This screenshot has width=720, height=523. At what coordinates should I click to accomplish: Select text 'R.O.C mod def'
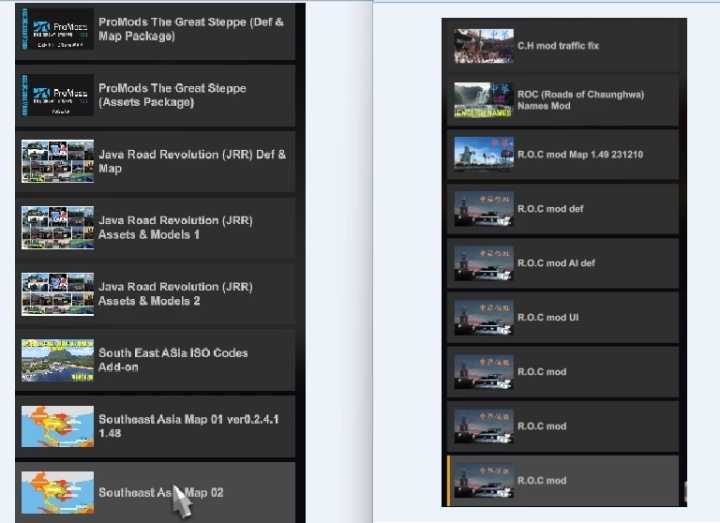[x=550, y=209]
